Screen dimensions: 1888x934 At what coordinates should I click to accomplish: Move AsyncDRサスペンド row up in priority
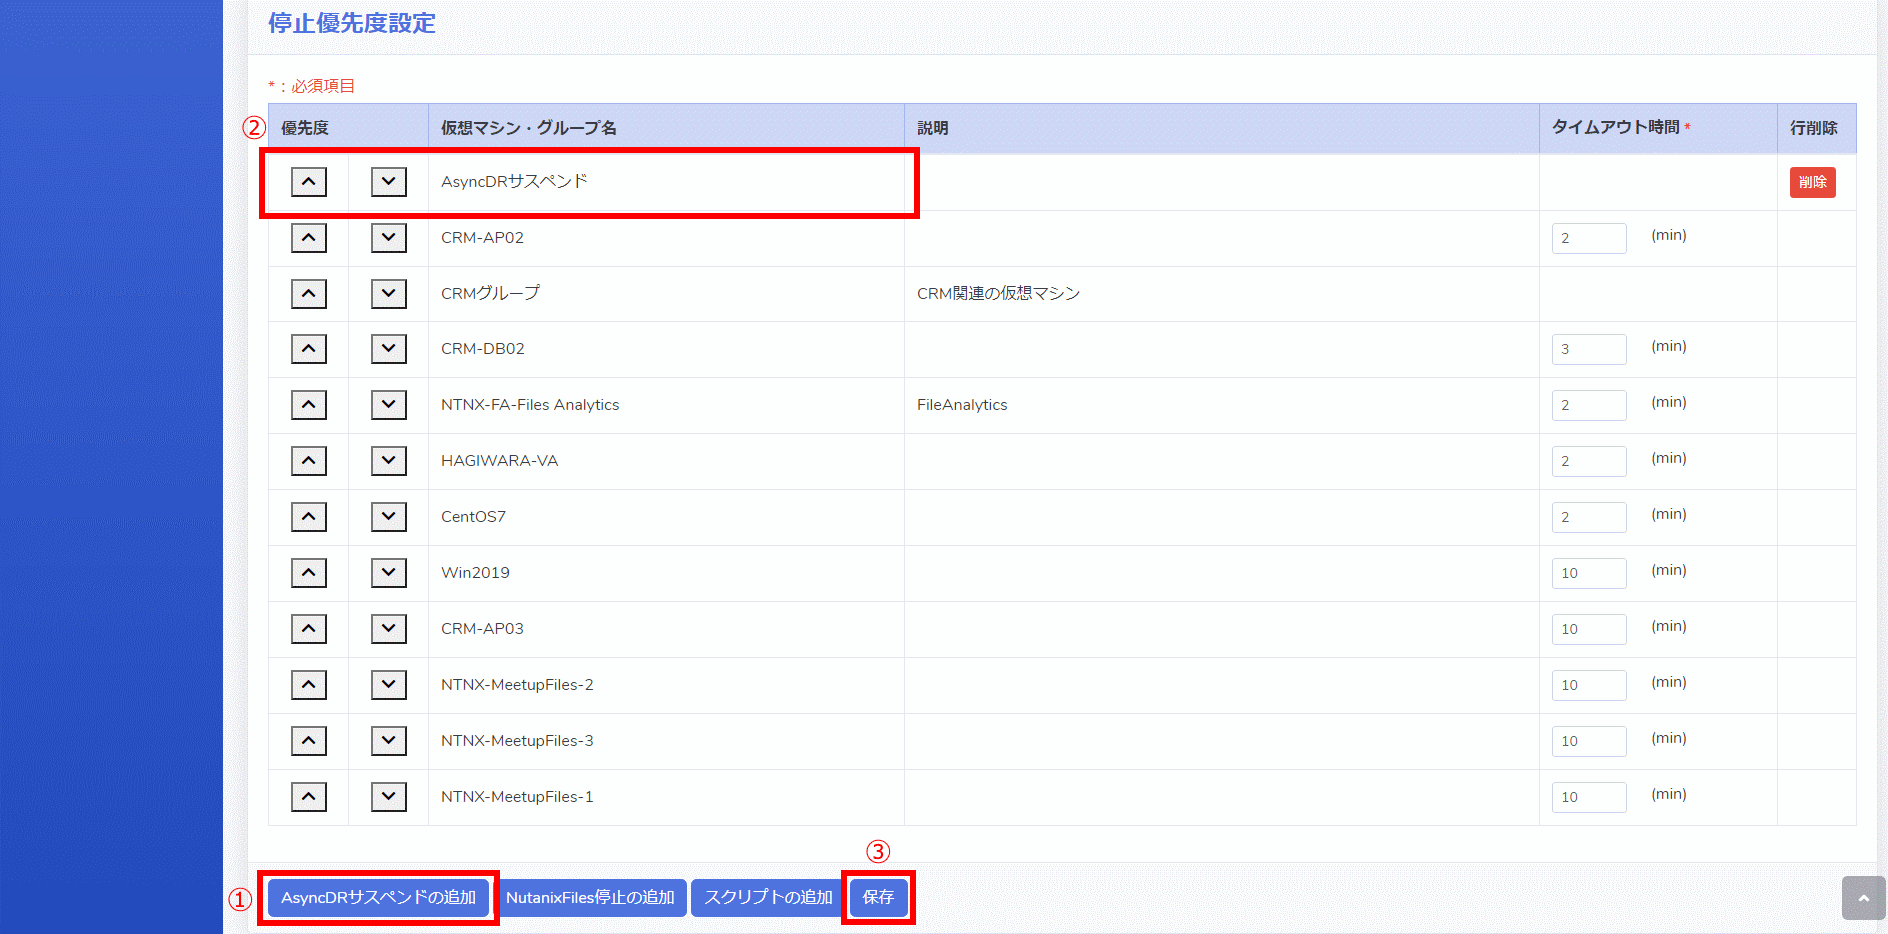click(308, 182)
